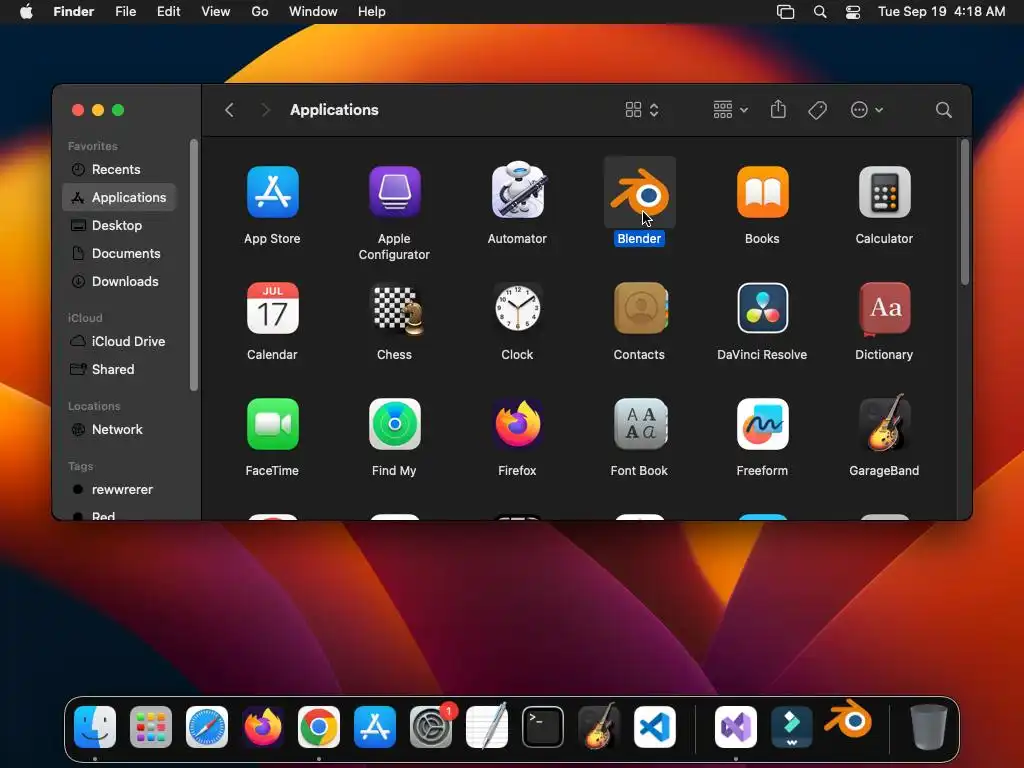Select the Dictionary app icon

[x=884, y=308]
